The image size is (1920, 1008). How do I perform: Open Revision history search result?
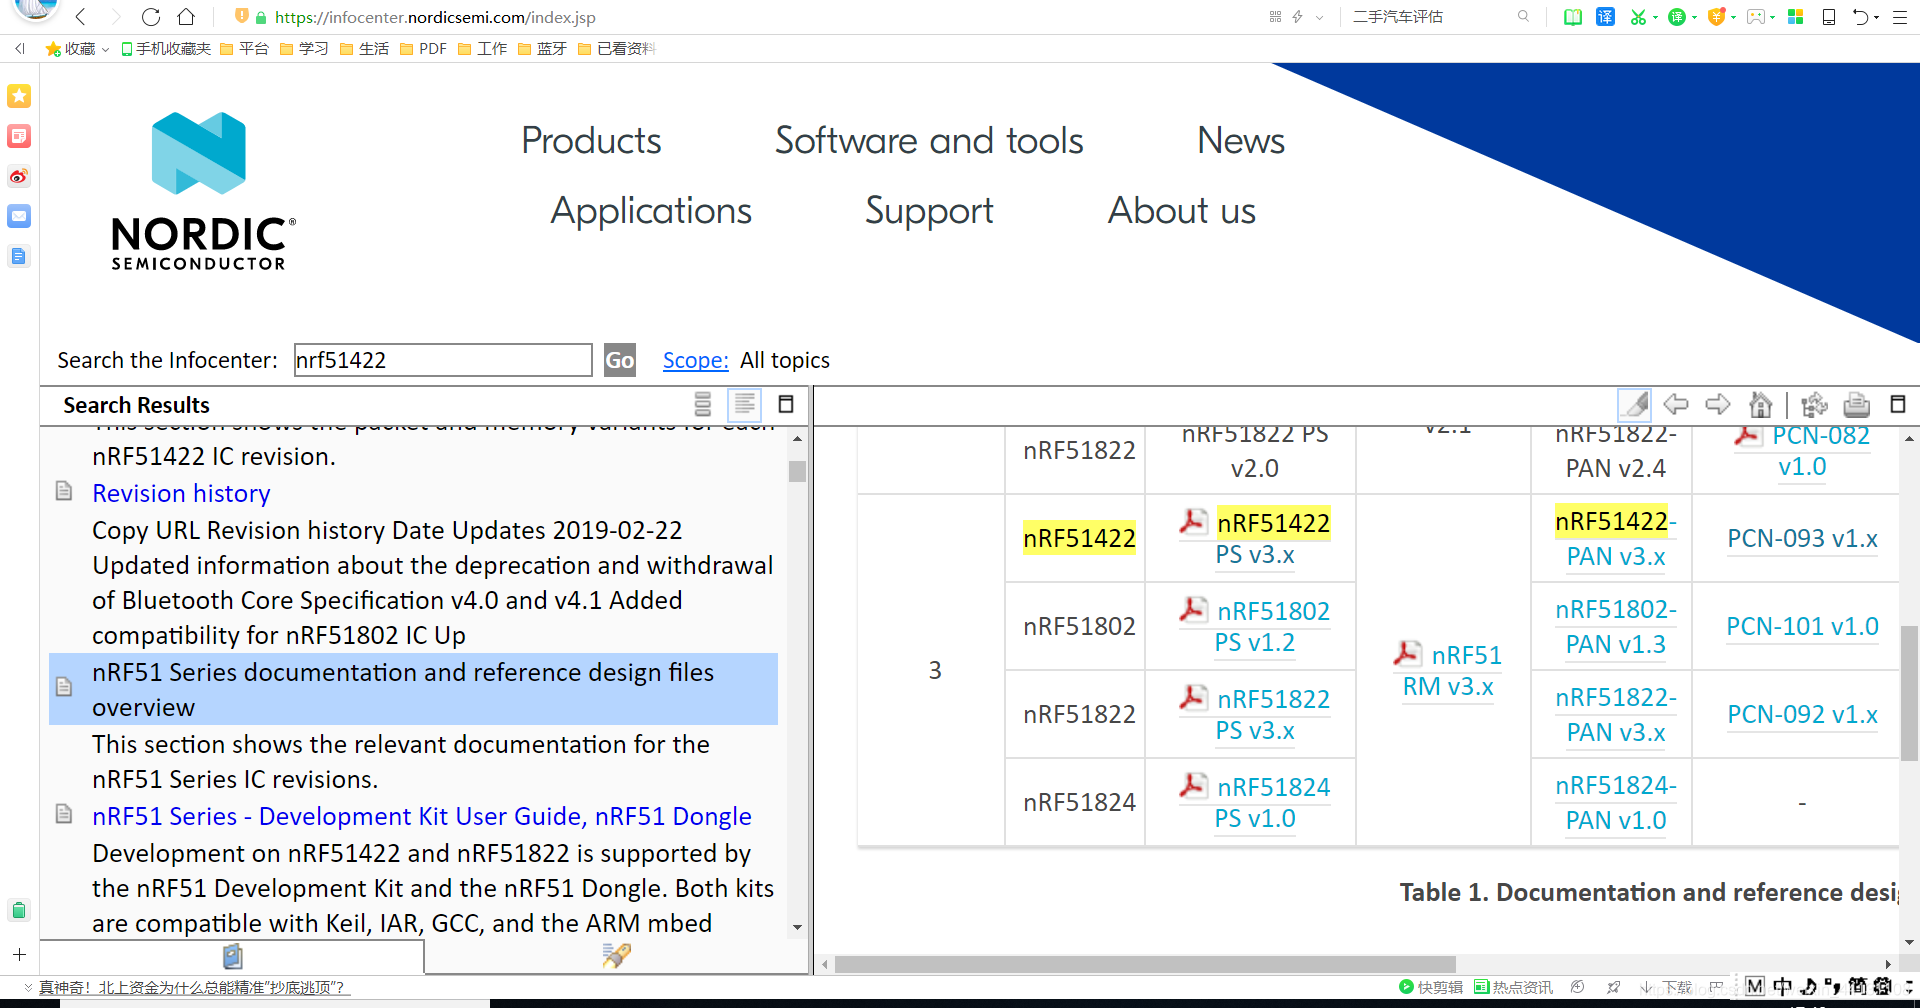[x=181, y=493]
